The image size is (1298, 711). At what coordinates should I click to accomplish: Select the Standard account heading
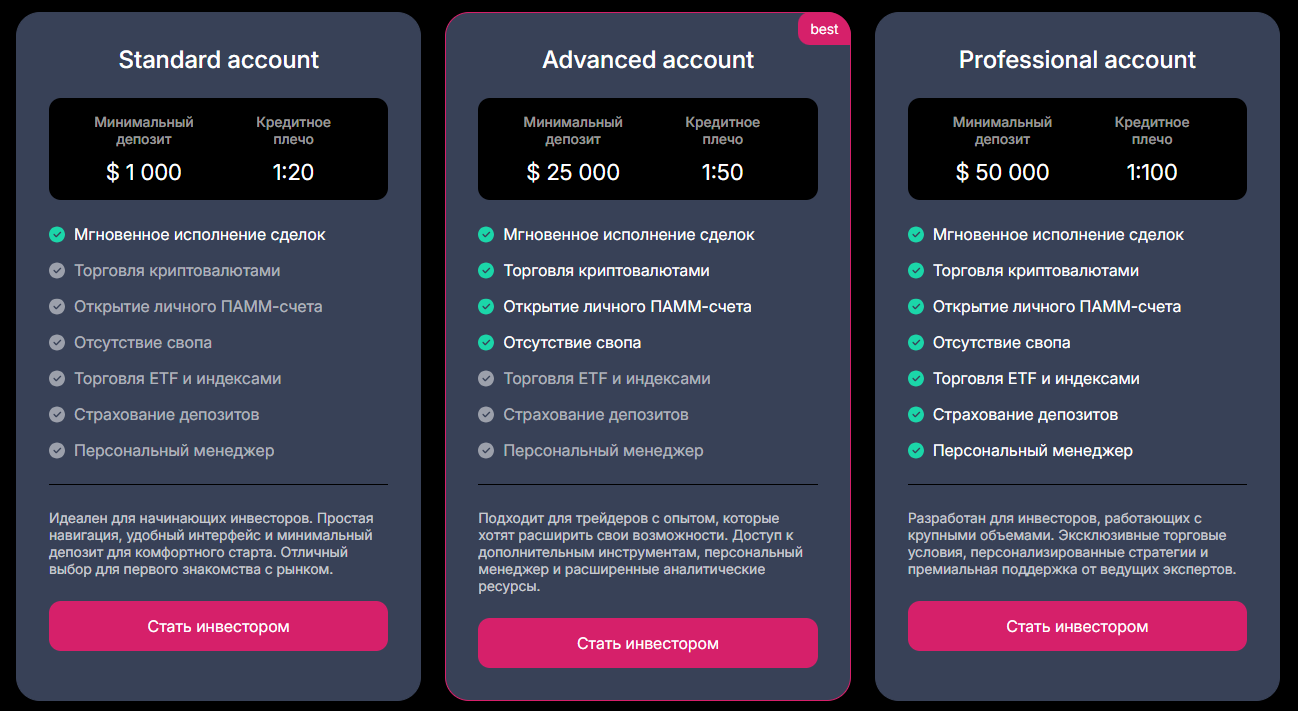coord(219,60)
